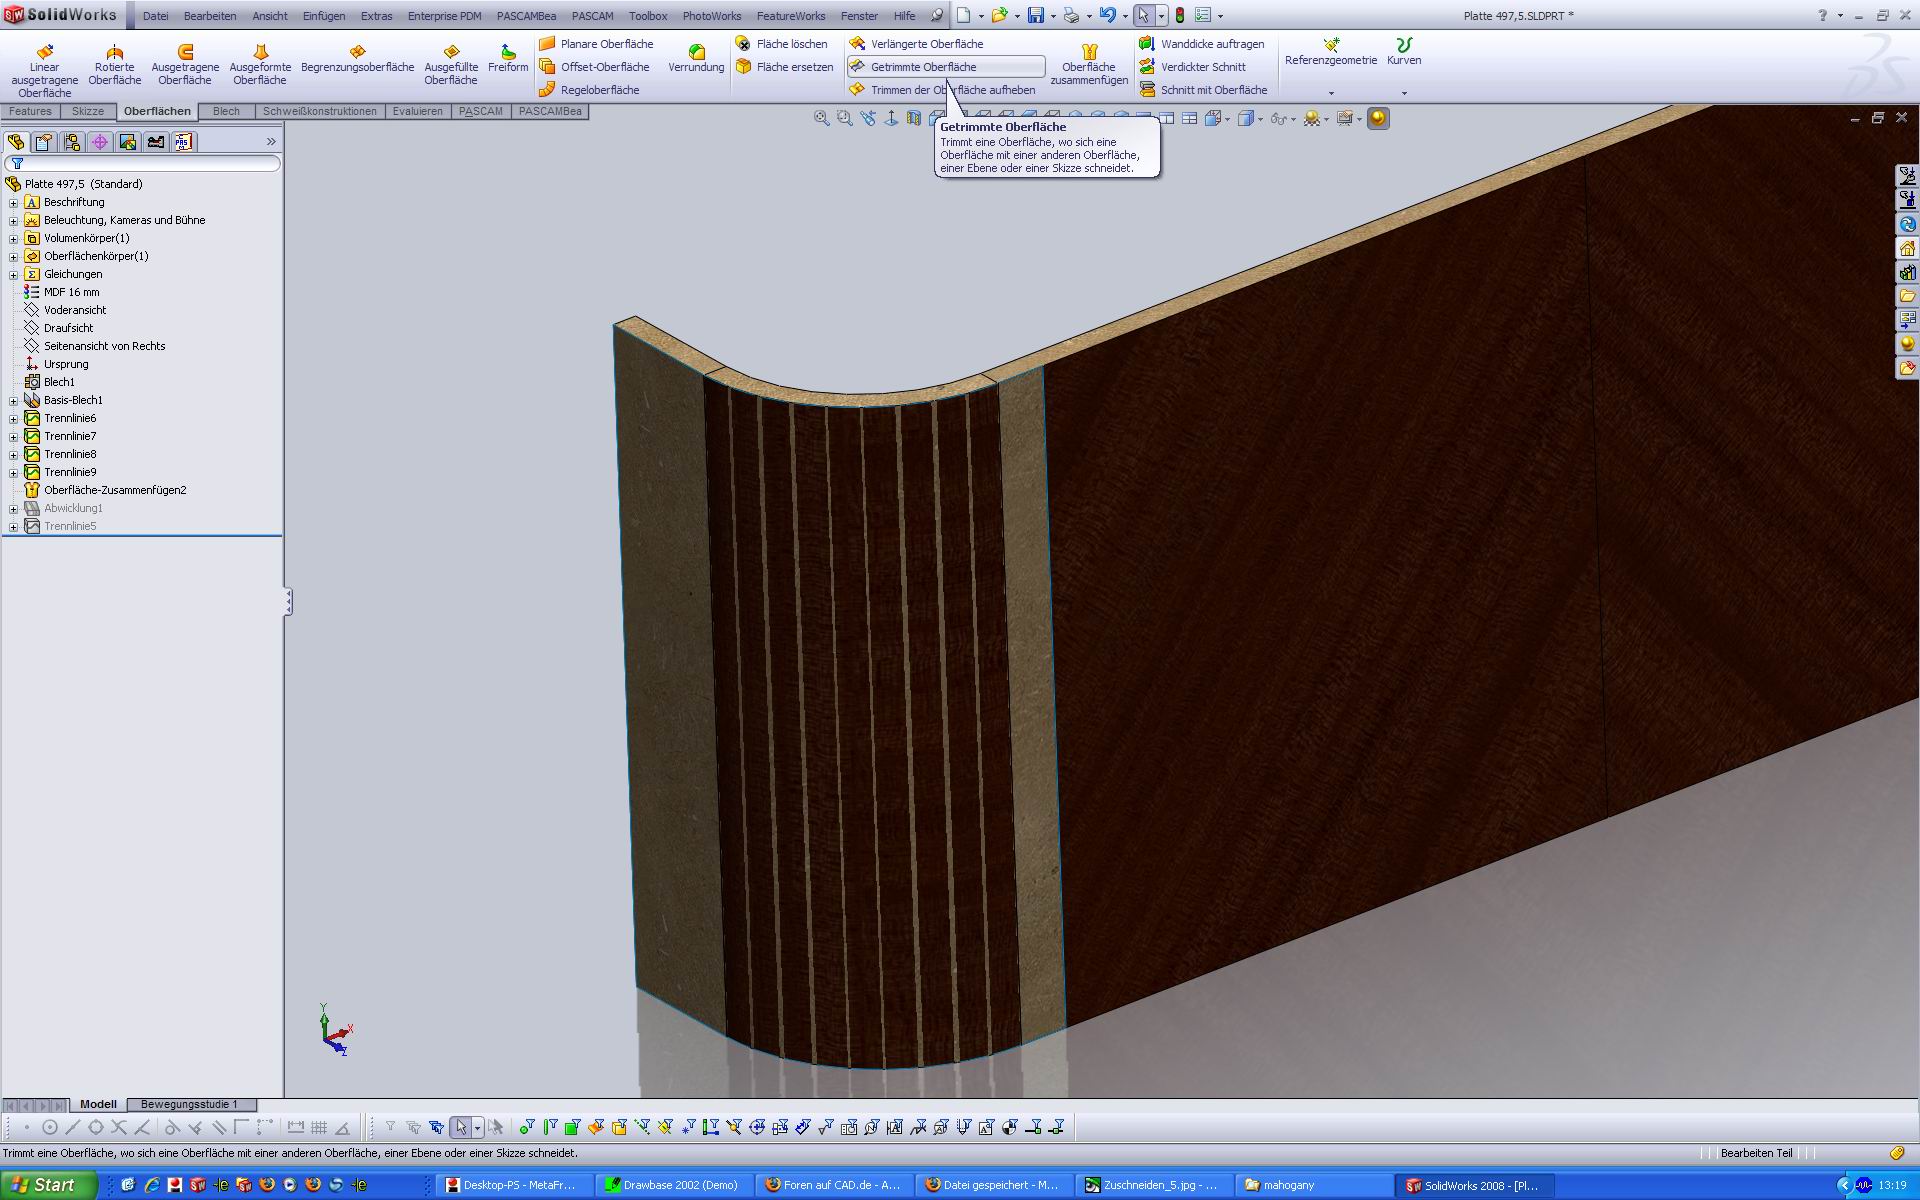Click Verlängerte Oberfläche command
The width and height of the screenshot is (1920, 1200).
click(916, 44)
